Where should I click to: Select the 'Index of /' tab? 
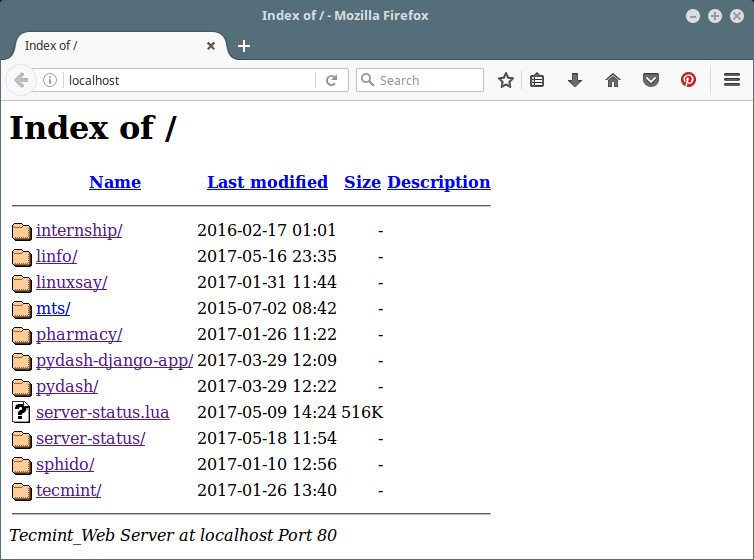point(100,46)
